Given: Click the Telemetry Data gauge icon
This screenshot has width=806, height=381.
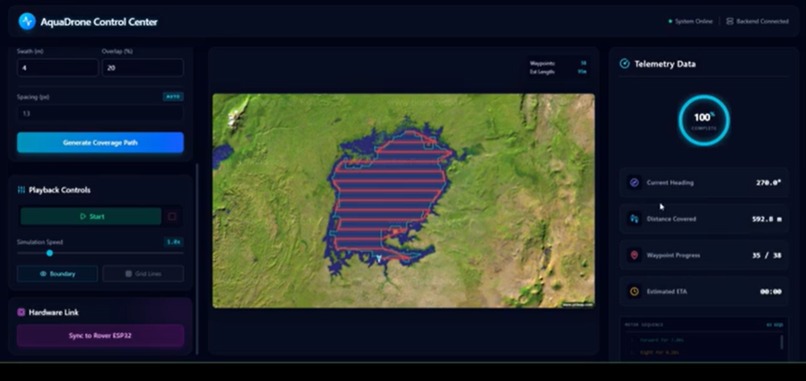Looking at the screenshot, I should point(625,64).
